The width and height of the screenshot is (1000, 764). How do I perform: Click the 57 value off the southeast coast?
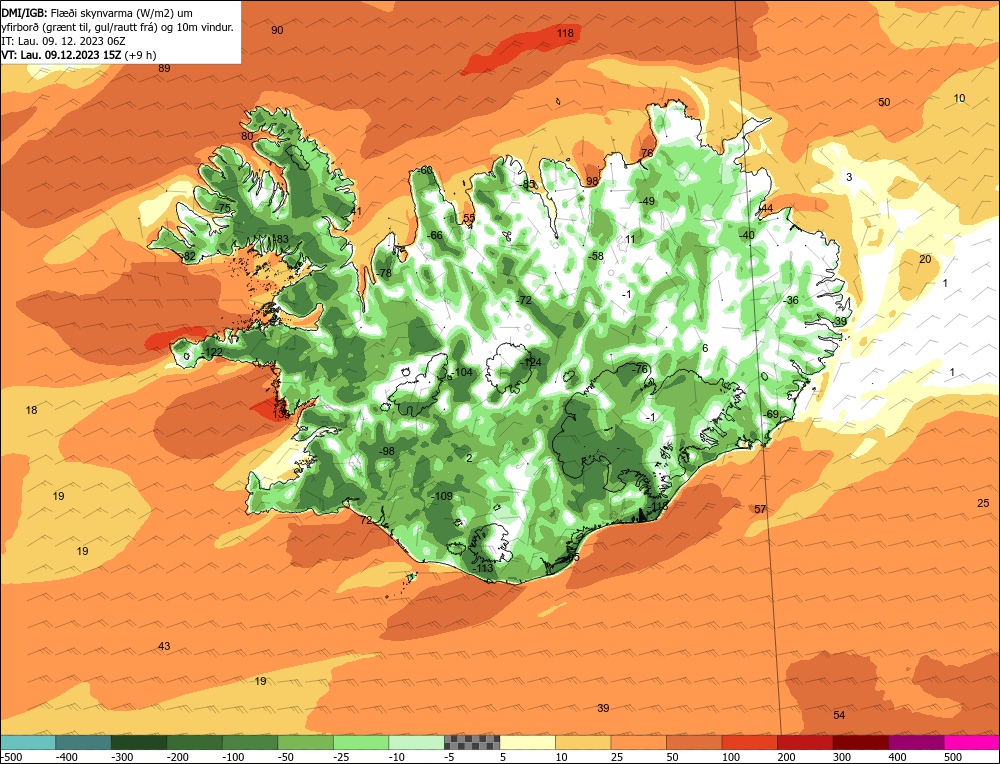(760, 509)
